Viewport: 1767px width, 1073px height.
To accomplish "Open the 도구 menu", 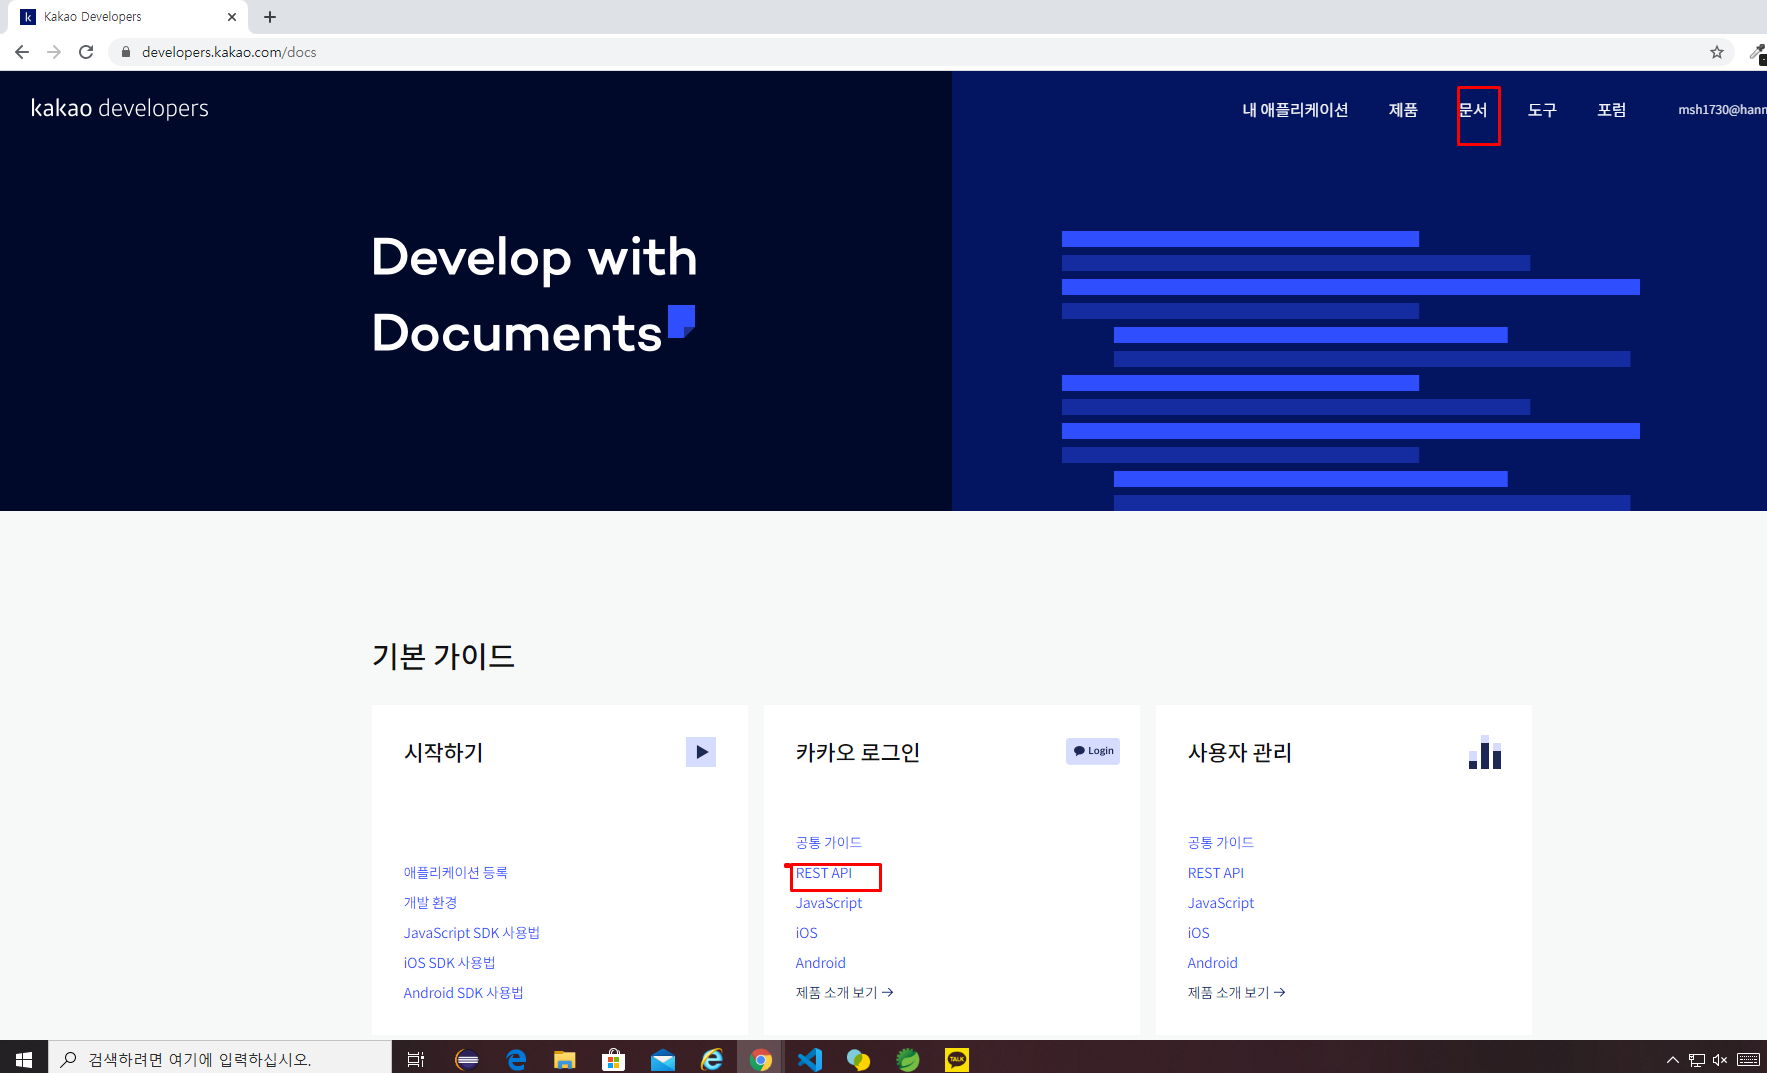I will 1542,110.
